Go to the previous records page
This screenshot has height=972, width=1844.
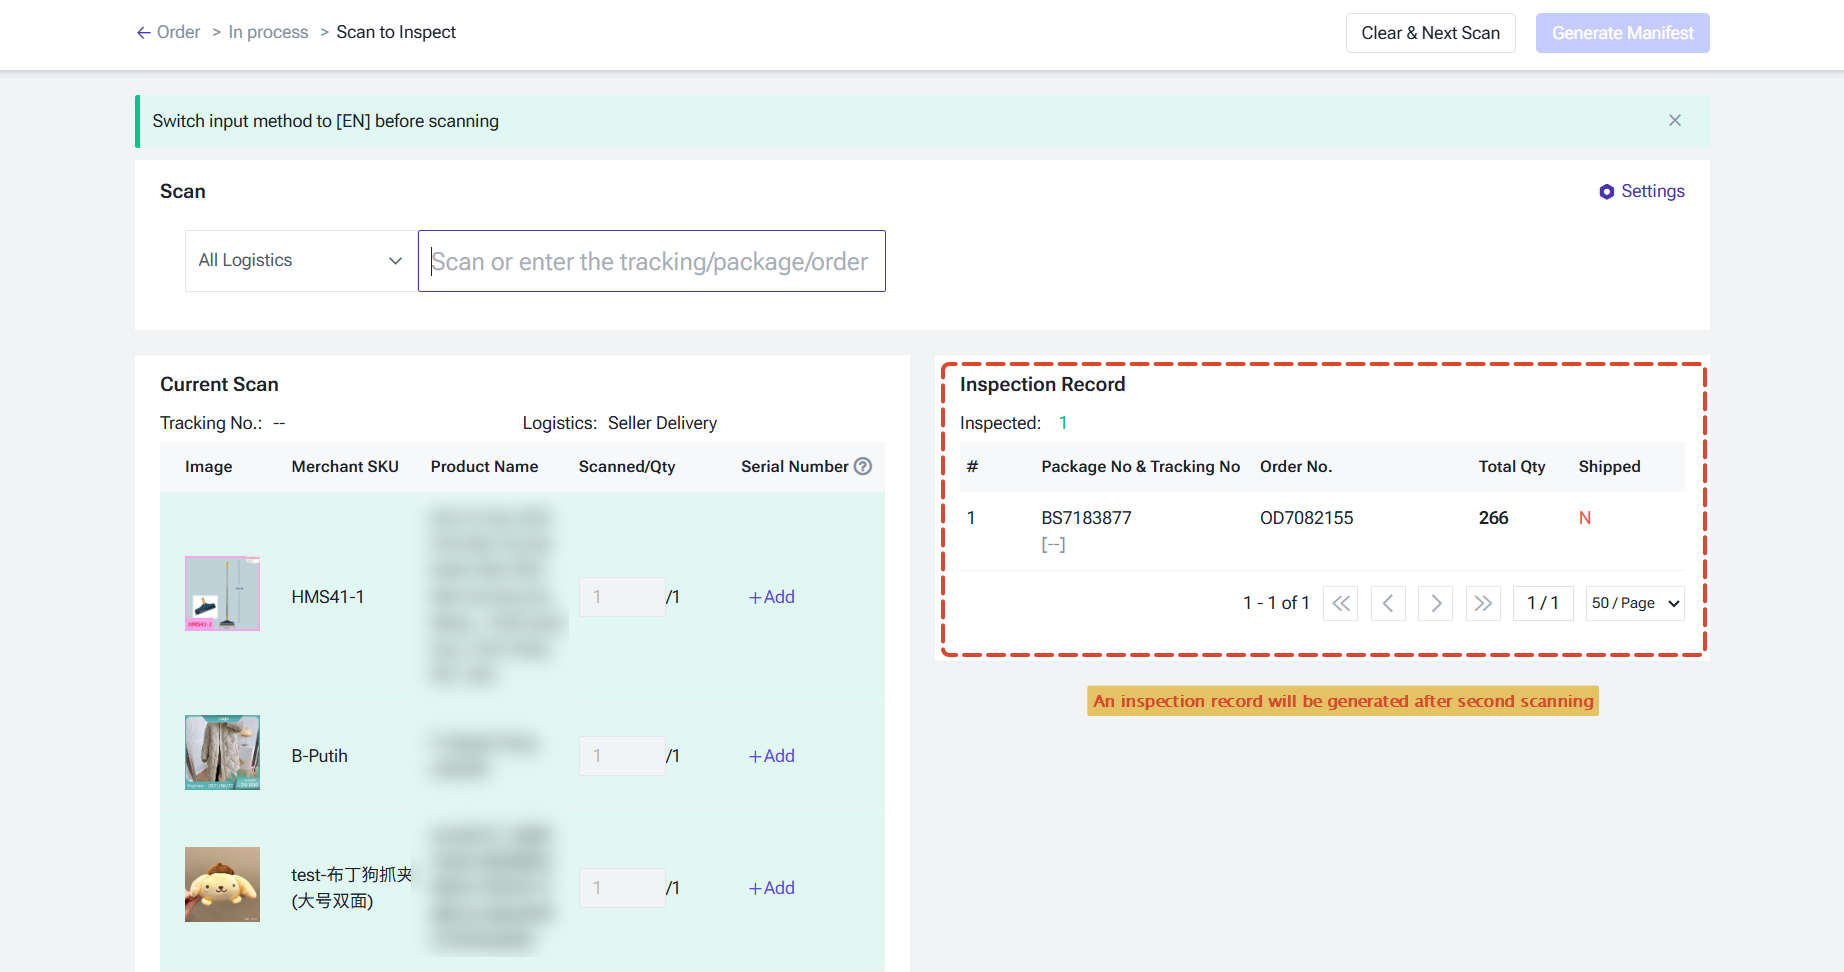point(1388,603)
